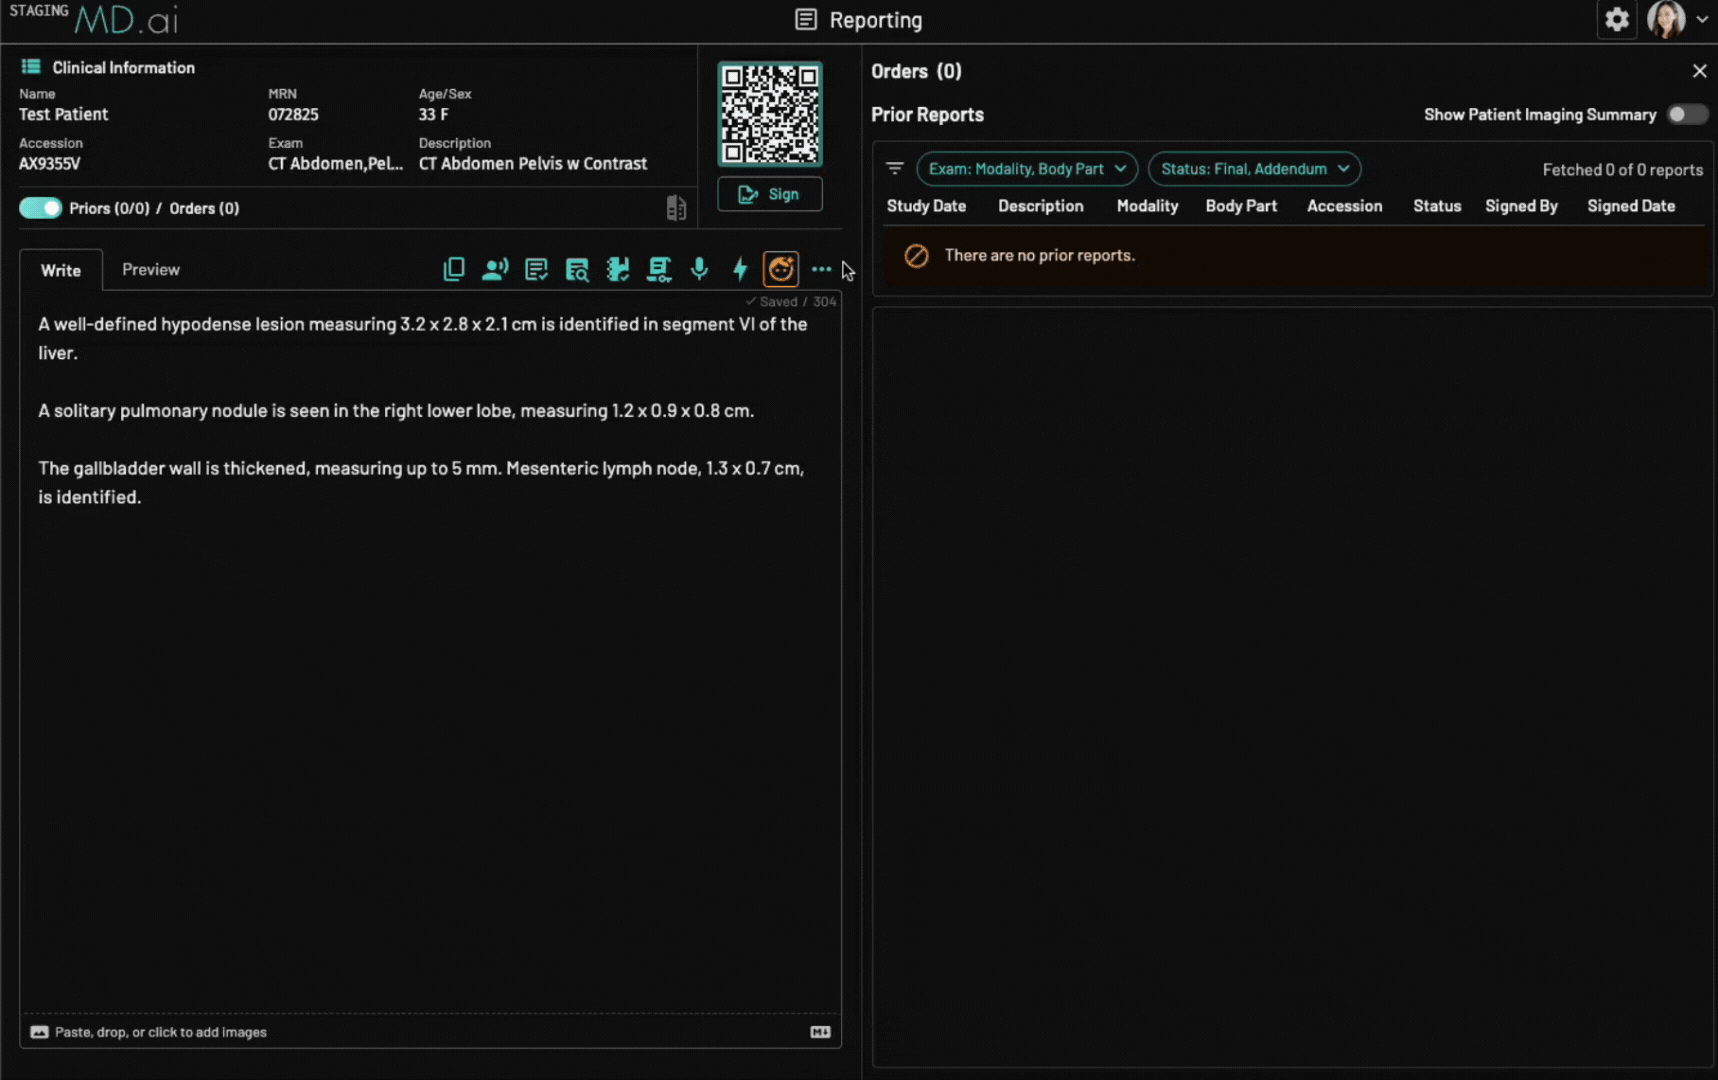Select the Write tab
This screenshot has width=1718, height=1080.
pyautogui.click(x=61, y=271)
